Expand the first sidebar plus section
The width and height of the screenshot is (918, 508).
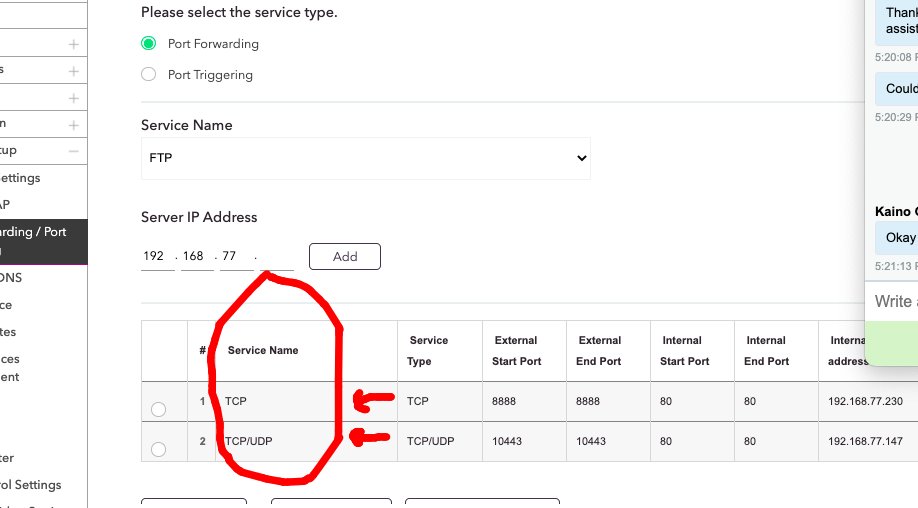[73, 44]
